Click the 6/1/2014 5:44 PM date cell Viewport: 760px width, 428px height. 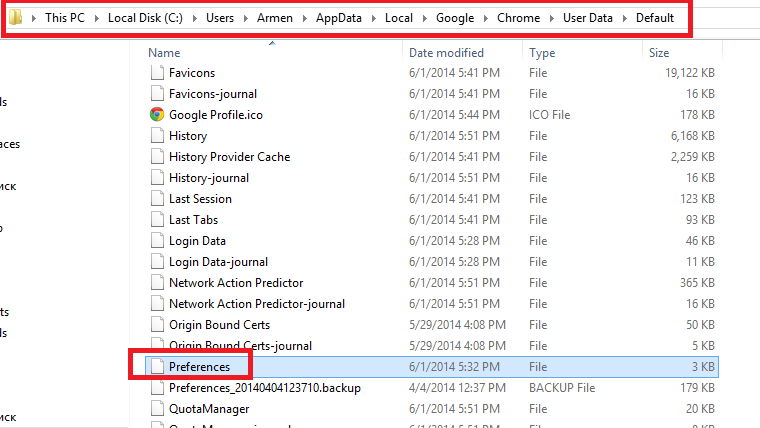point(454,114)
